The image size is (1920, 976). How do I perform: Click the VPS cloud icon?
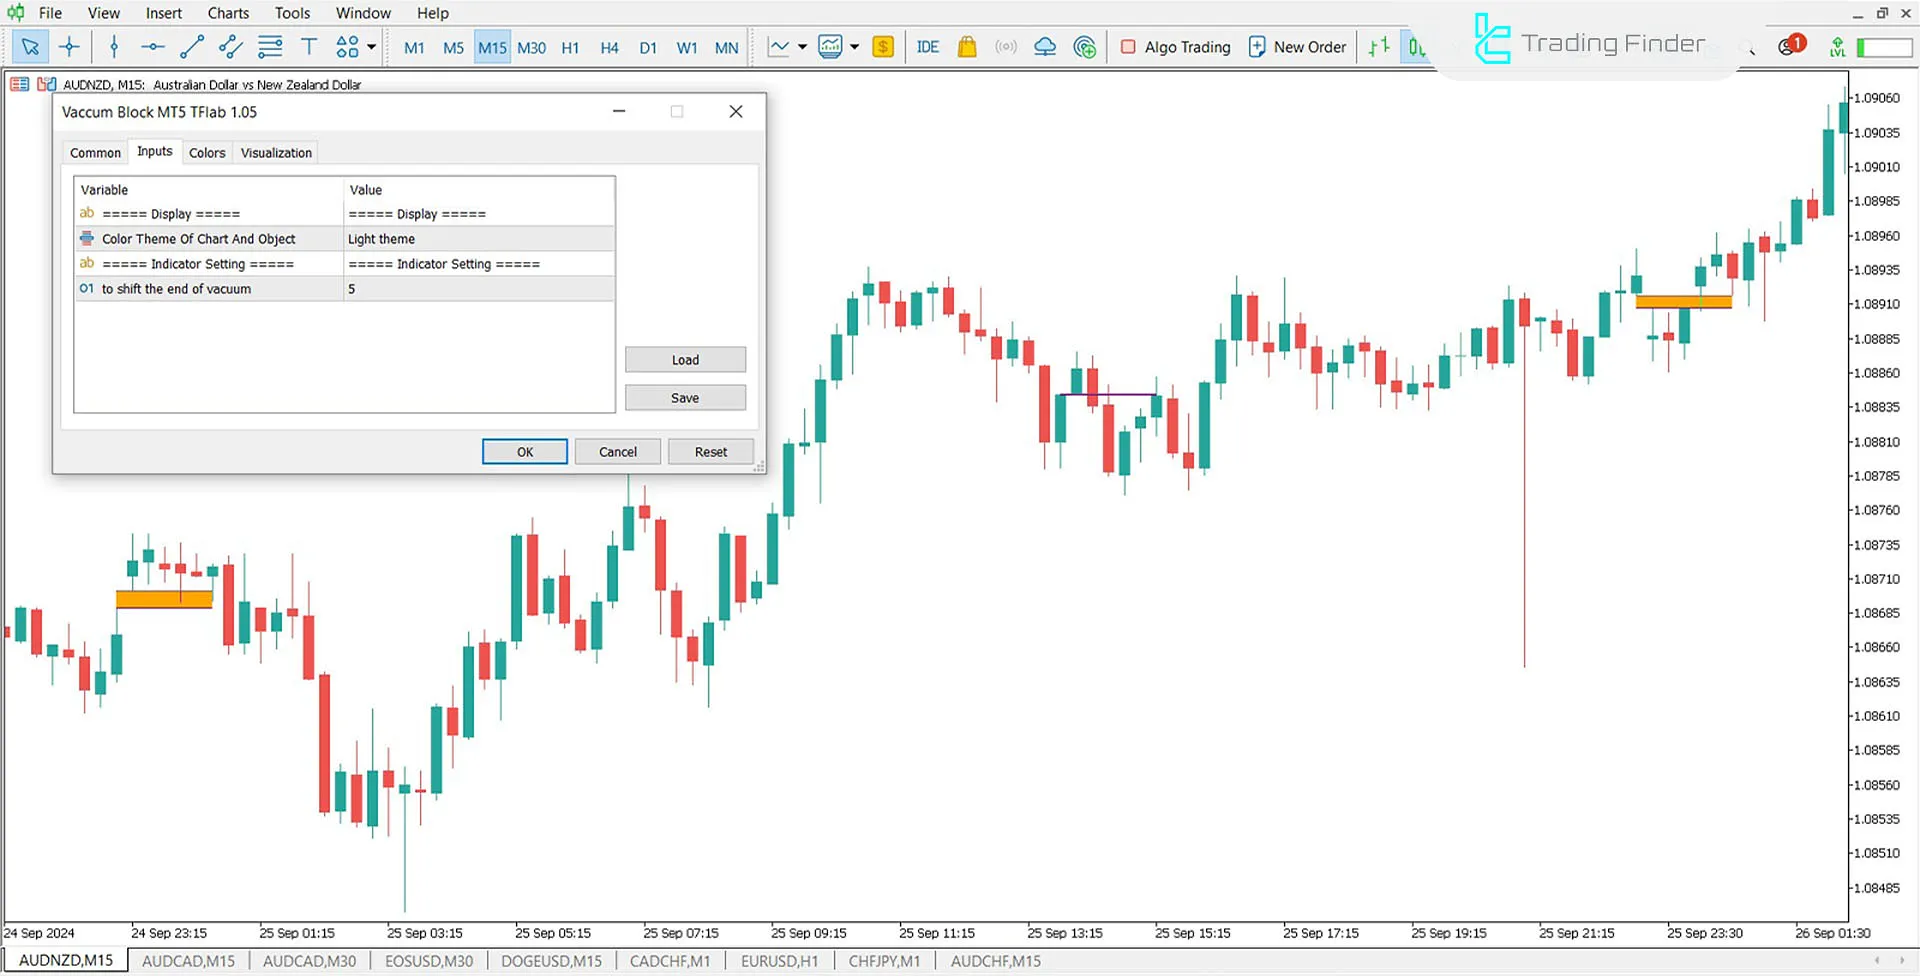point(1044,47)
